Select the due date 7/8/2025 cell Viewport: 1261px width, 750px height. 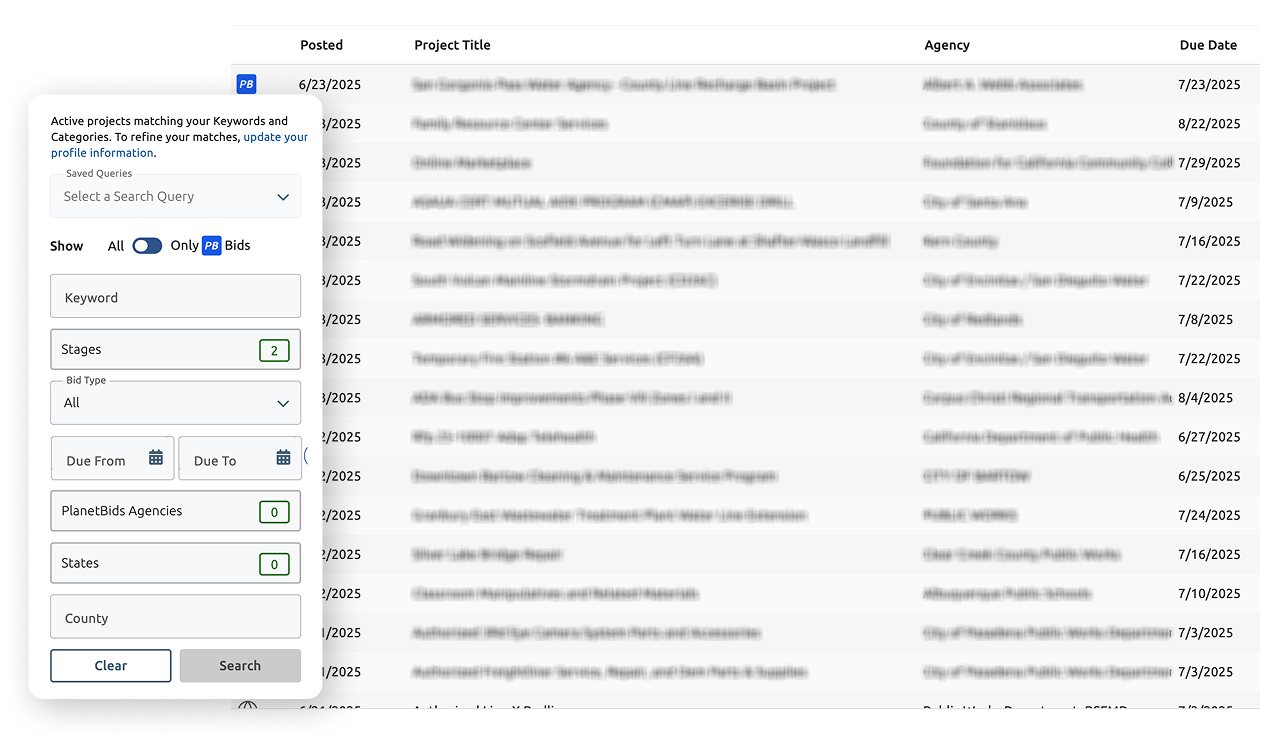1205,320
